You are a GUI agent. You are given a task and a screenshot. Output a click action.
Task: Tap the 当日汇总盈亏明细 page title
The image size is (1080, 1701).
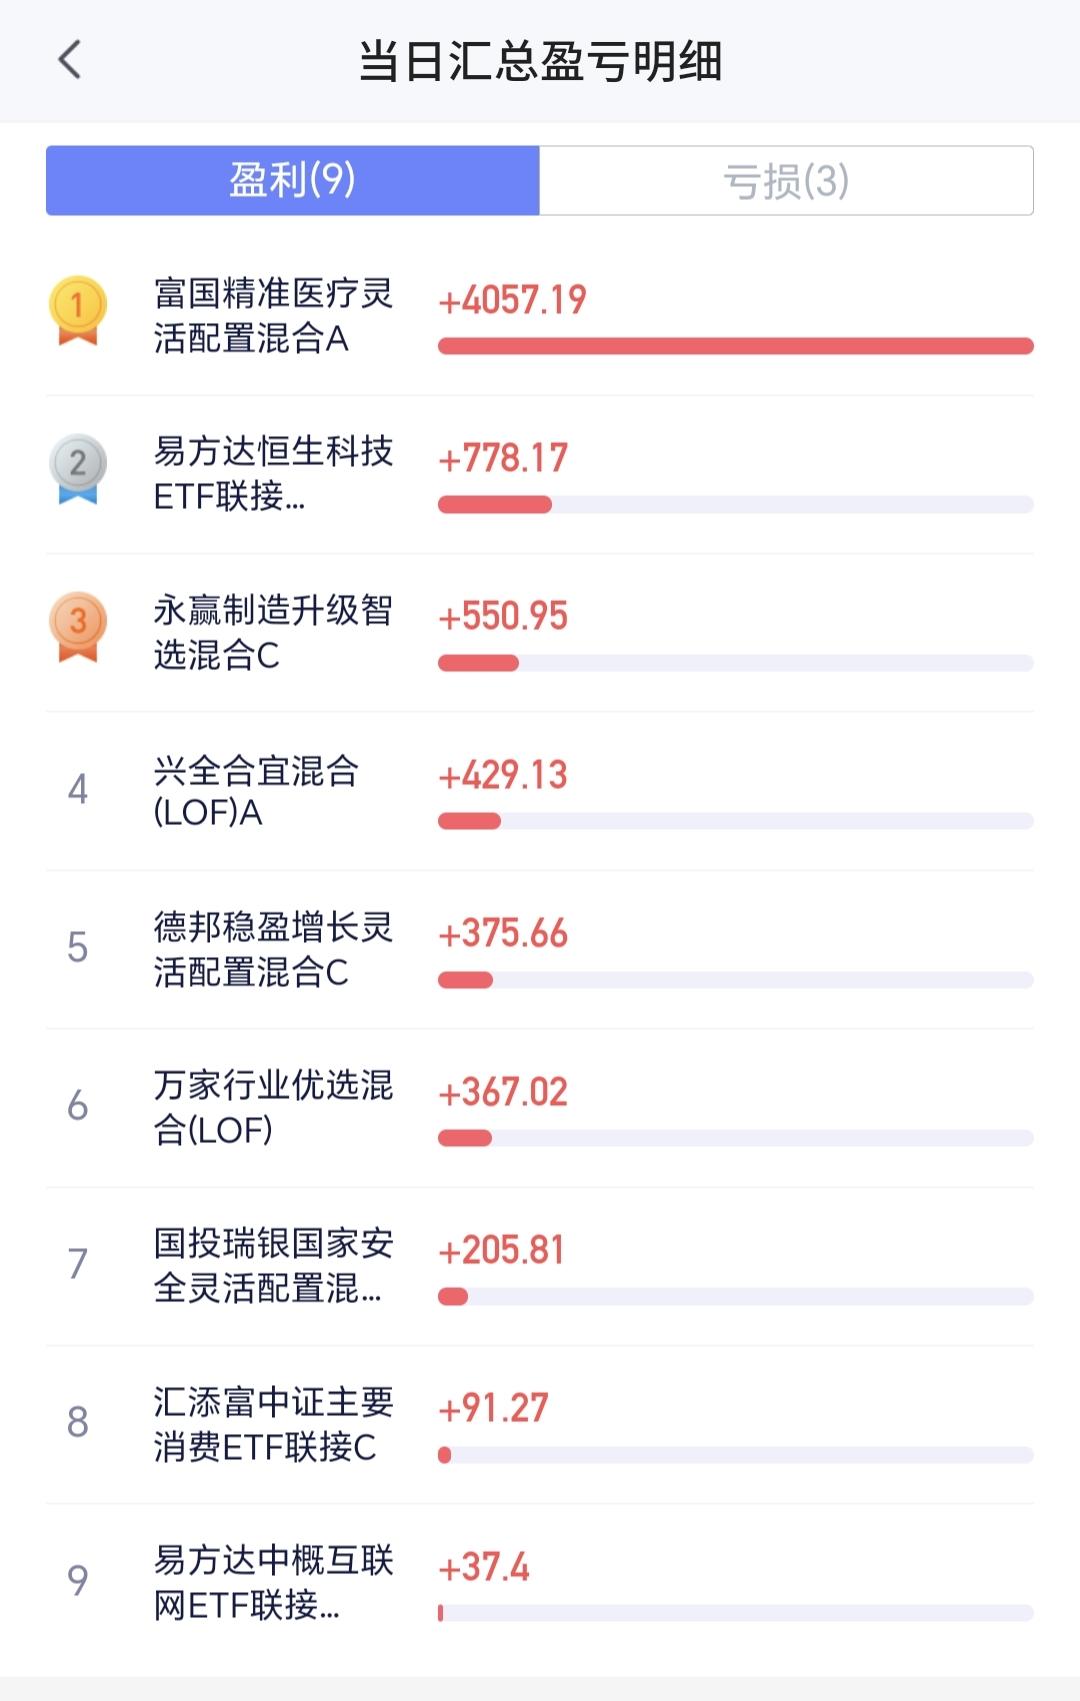(x=540, y=61)
